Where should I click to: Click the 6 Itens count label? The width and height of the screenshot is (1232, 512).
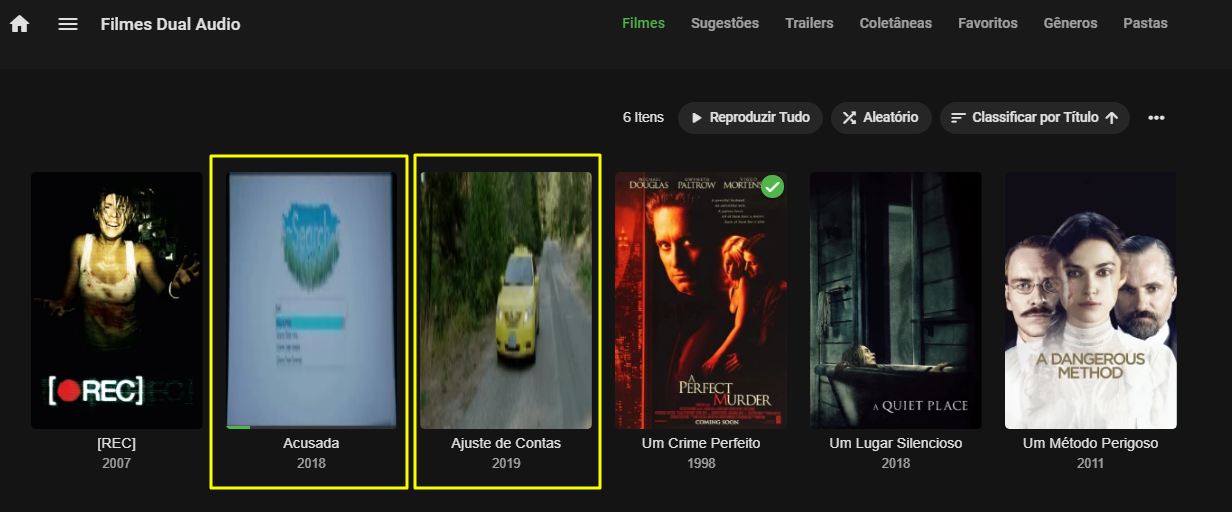pos(643,118)
